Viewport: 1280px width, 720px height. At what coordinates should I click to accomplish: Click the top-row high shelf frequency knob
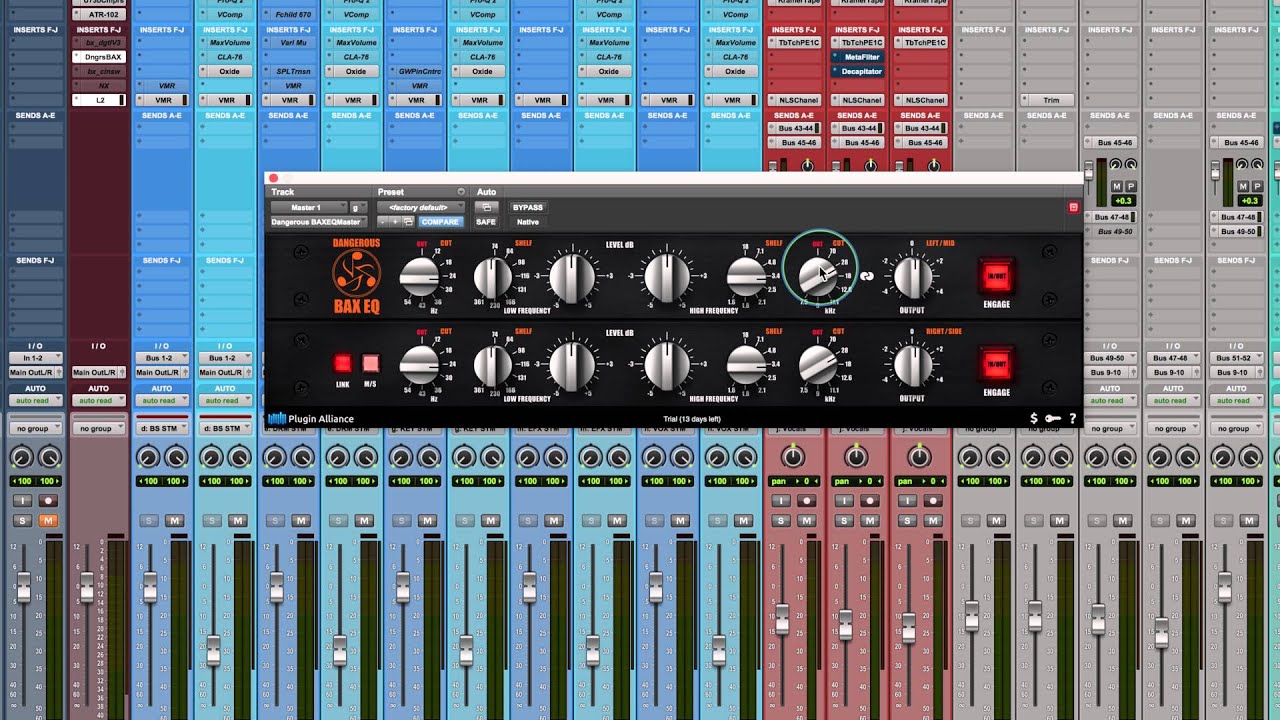(x=746, y=277)
